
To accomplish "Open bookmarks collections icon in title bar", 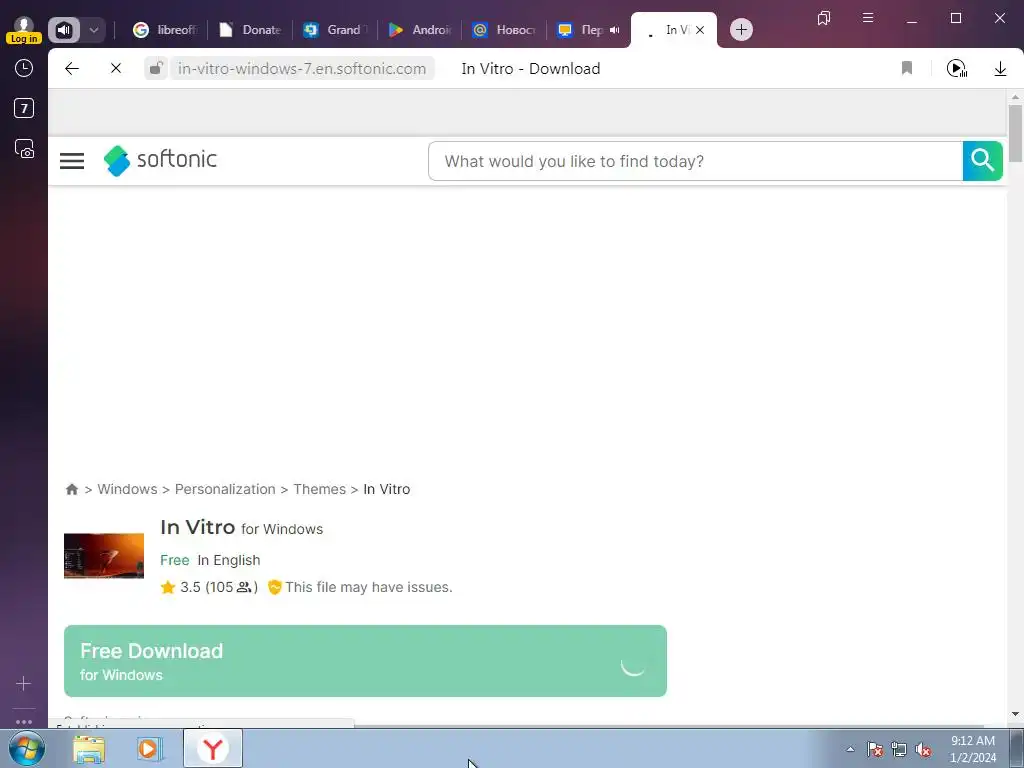I will [x=824, y=18].
